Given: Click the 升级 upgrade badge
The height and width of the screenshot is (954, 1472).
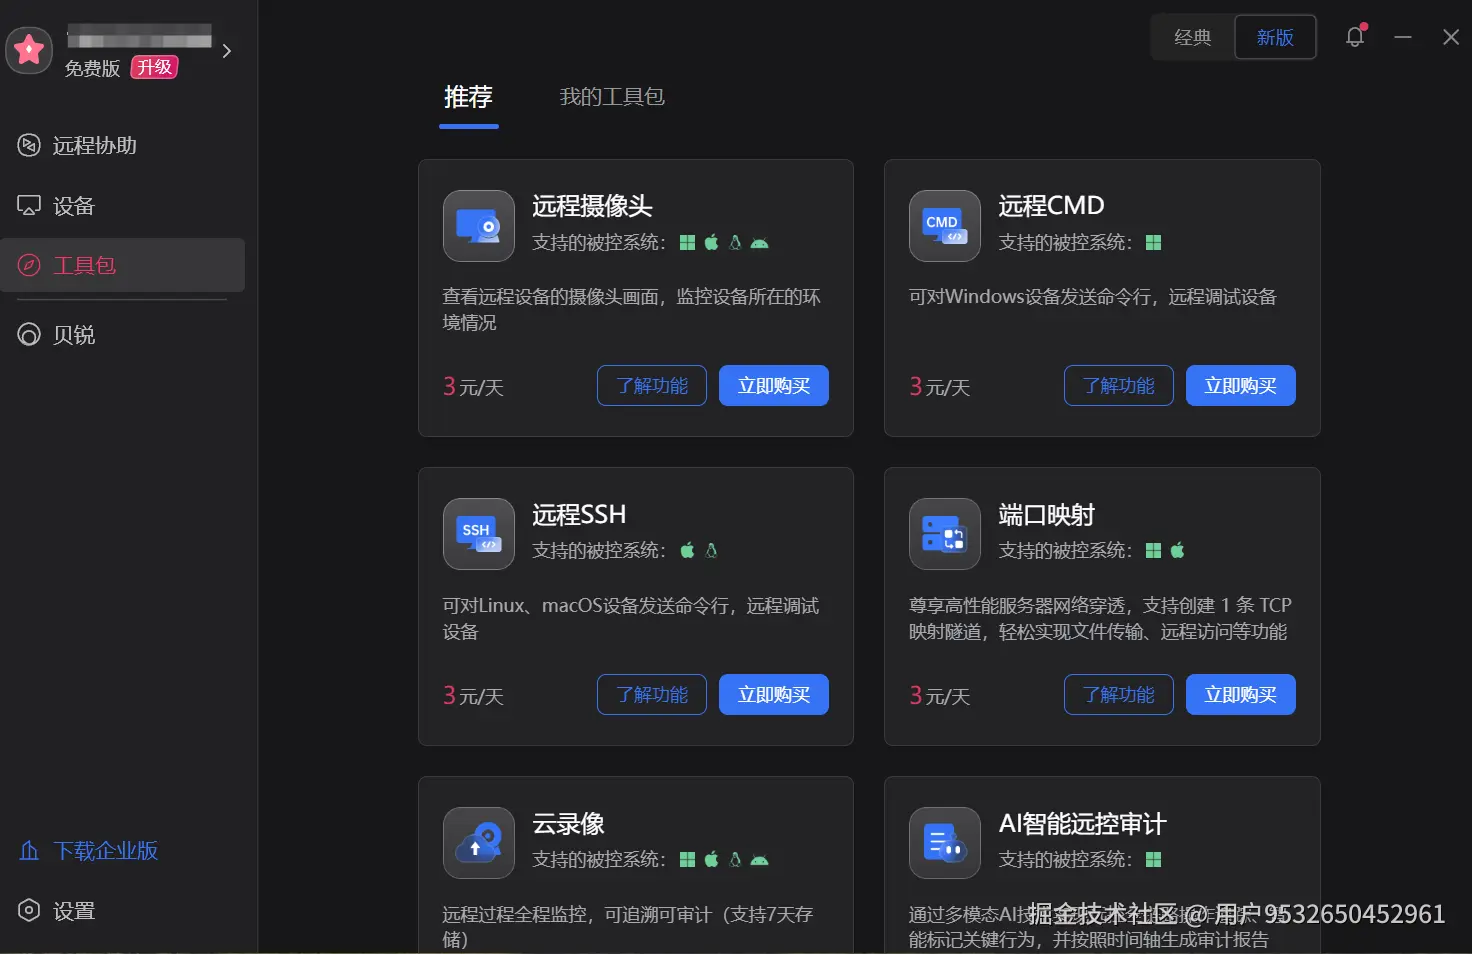Looking at the screenshot, I should point(154,67).
